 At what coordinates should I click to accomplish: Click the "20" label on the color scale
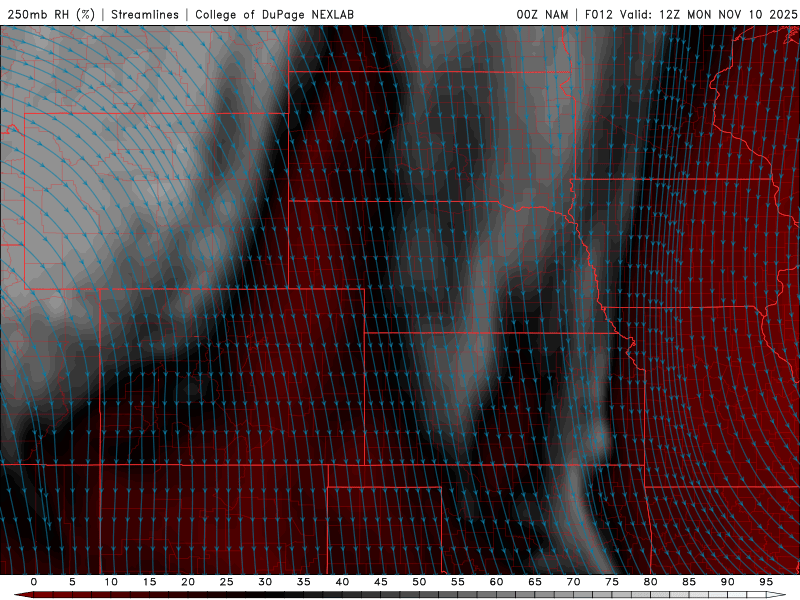(x=188, y=582)
